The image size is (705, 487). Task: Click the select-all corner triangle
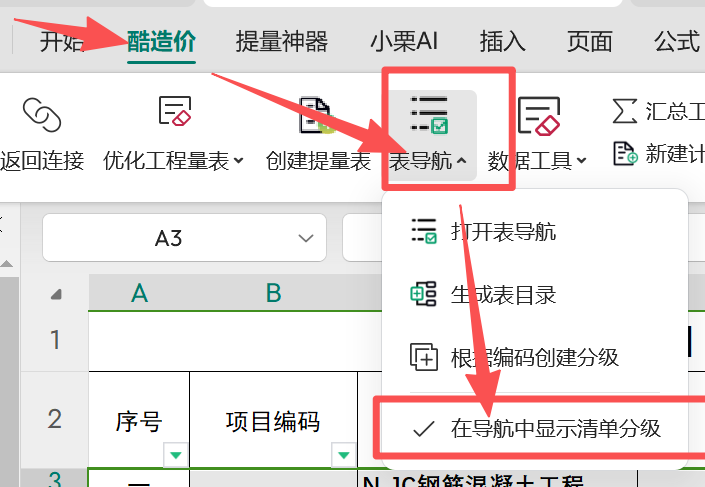(x=56, y=294)
